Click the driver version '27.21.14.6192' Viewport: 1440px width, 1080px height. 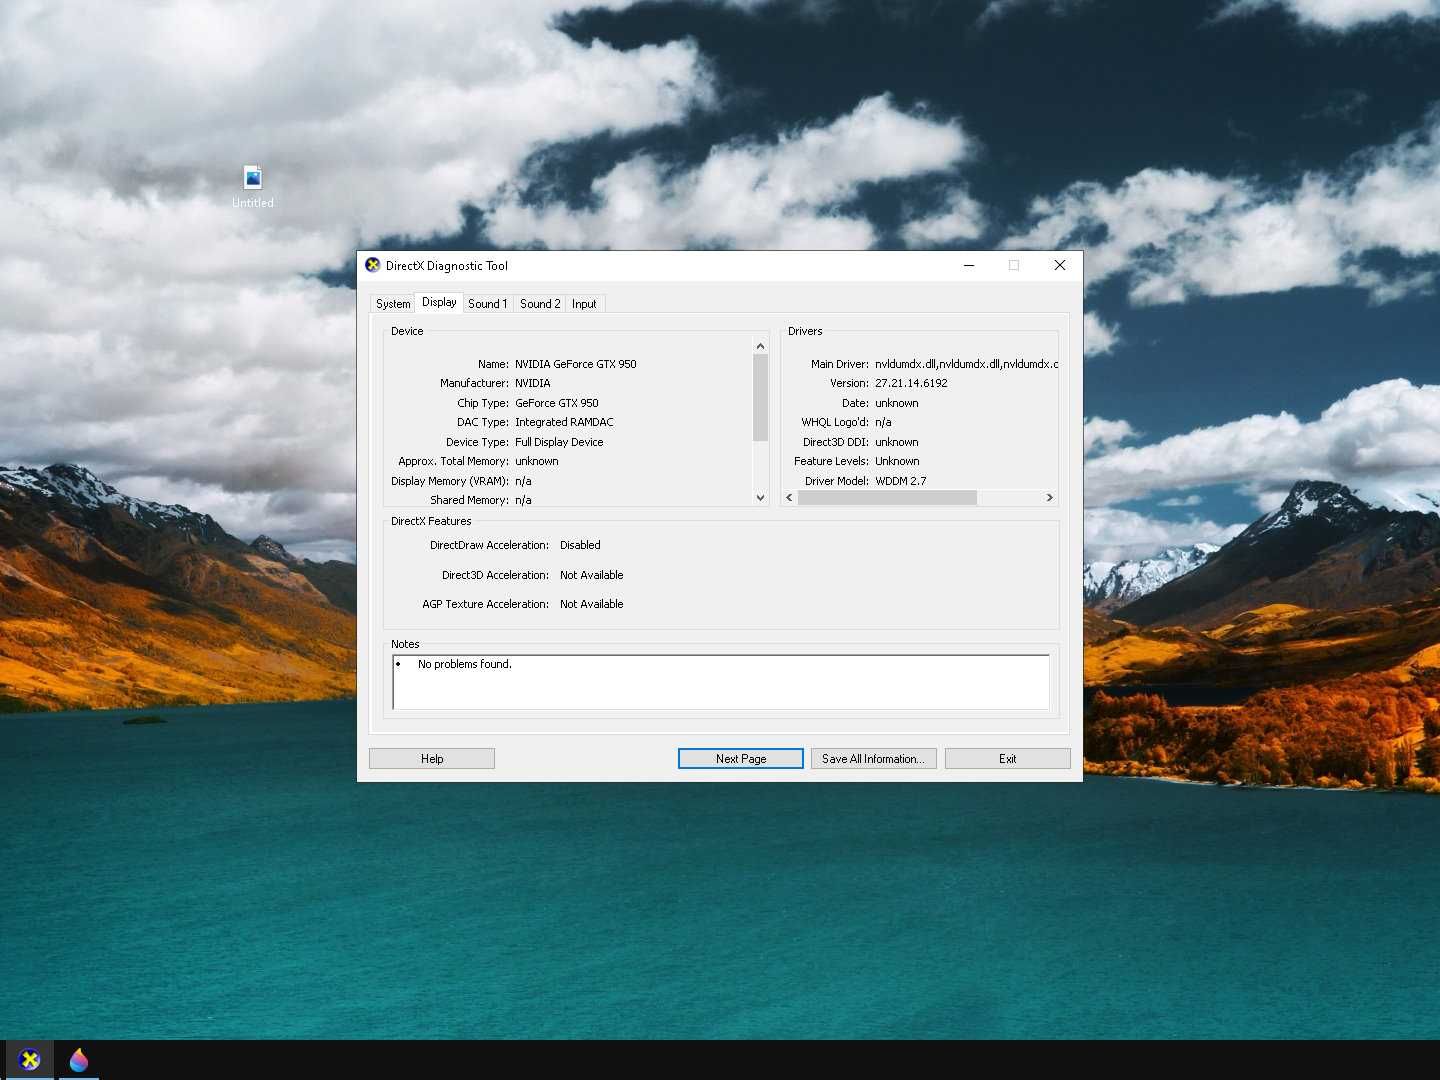911,383
